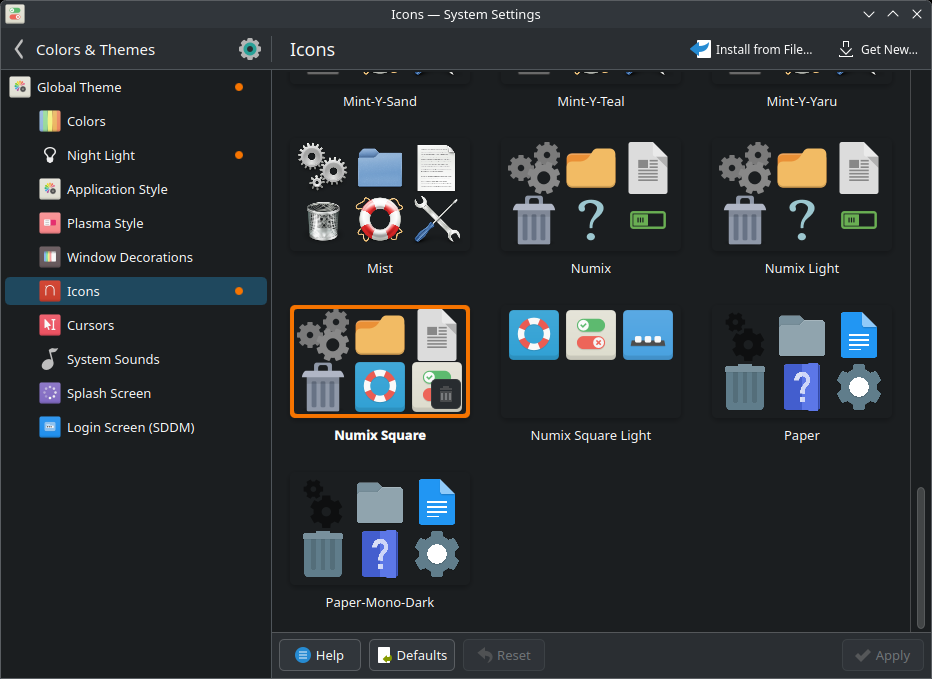Click the Defaults button
The height and width of the screenshot is (679, 932).
411,655
